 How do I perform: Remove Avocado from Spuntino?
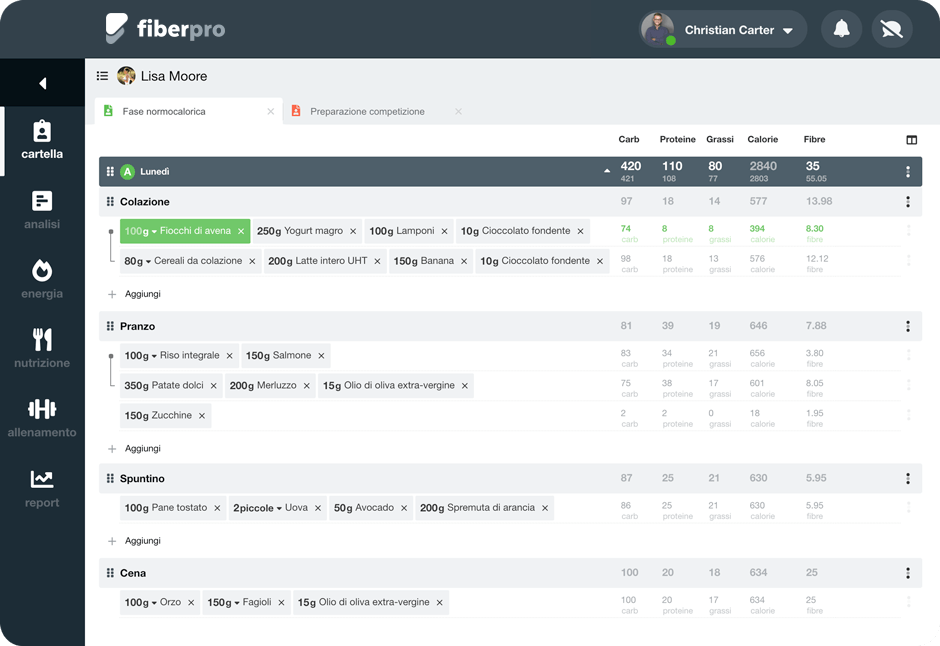click(x=404, y=508)
